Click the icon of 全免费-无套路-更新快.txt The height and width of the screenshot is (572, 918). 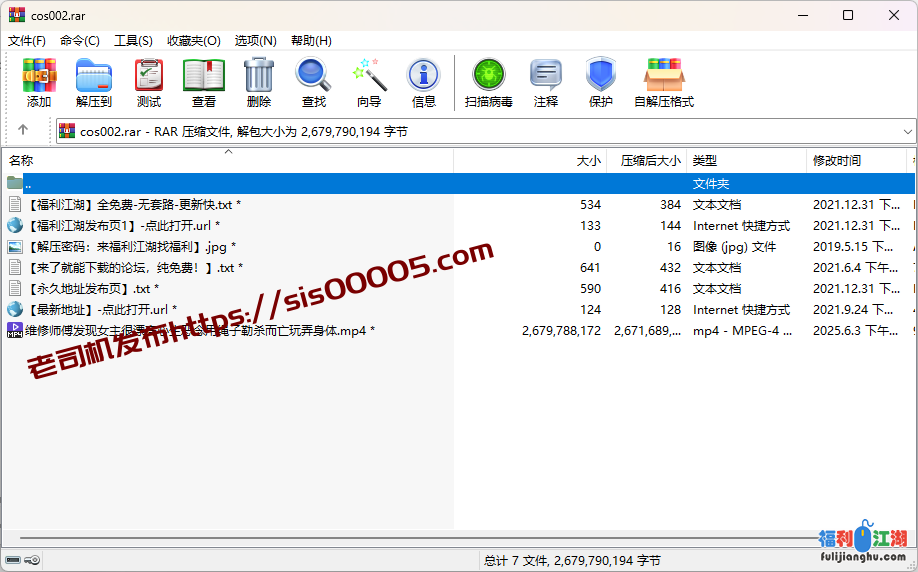15,204
